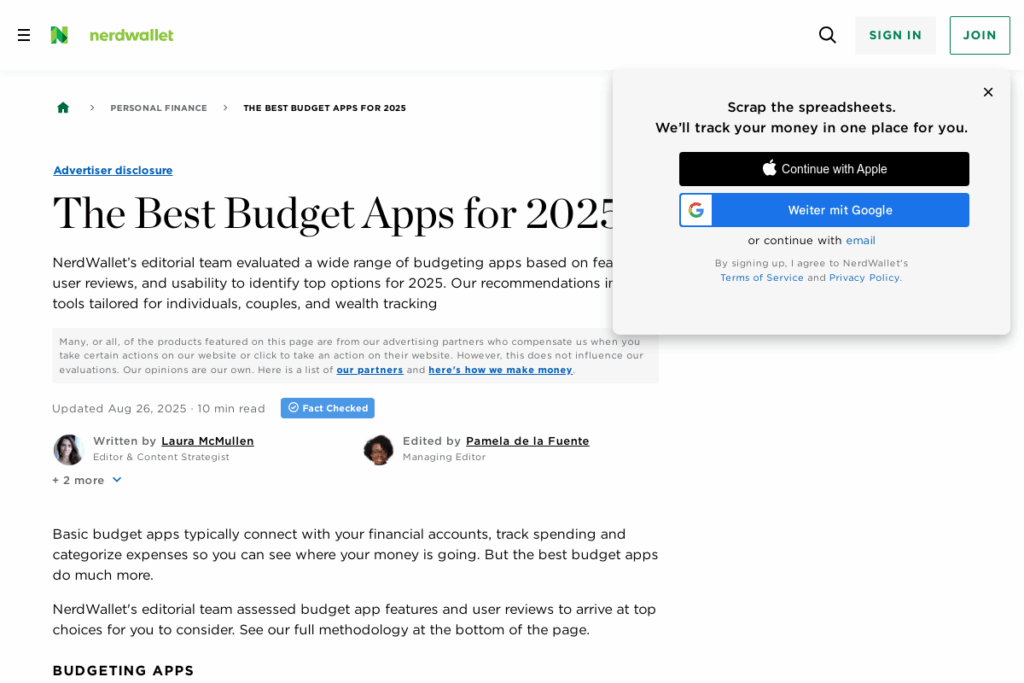The height and width of the screenshot is (683, 1024).
Task: Open Pamela de la Fuente's editor photo
Action: (x=379, y=449)
